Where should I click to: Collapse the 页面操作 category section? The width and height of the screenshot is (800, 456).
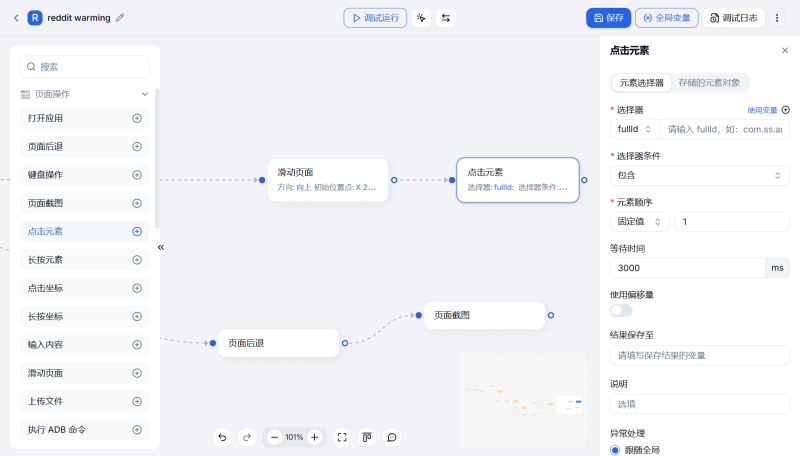tap(145, 94)
